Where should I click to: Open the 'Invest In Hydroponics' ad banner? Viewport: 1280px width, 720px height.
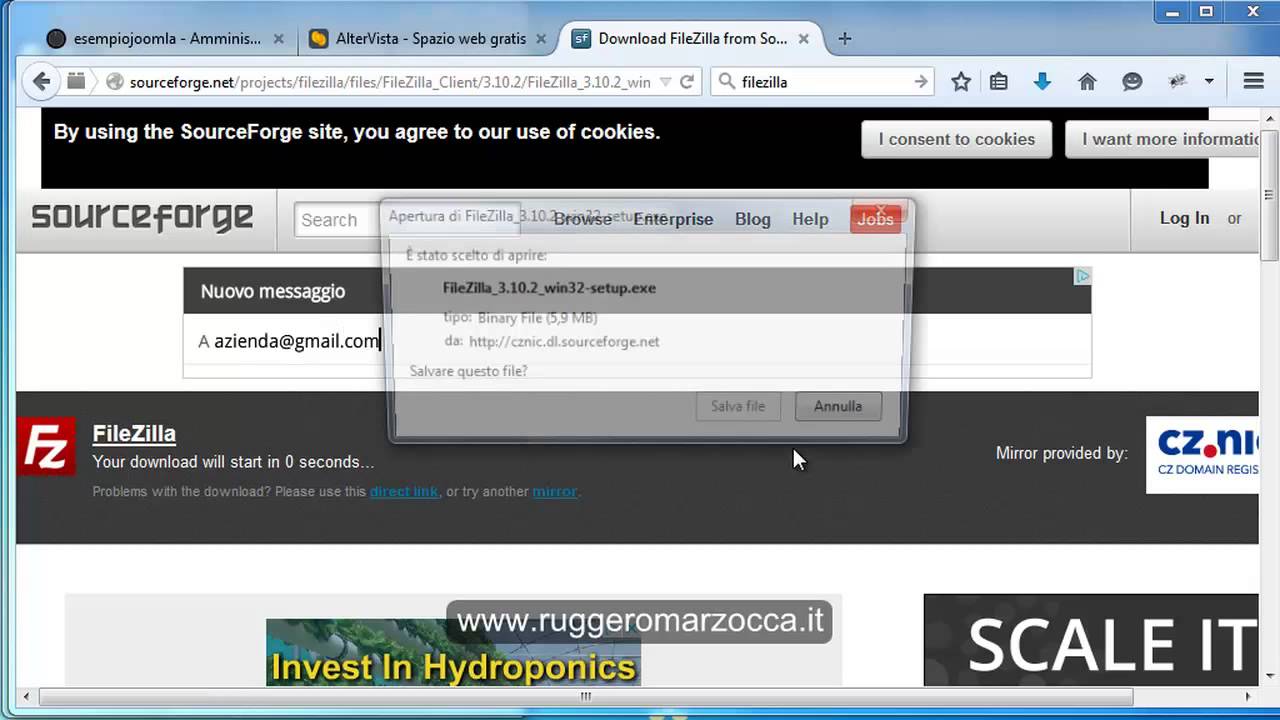[x=453, y=652]
